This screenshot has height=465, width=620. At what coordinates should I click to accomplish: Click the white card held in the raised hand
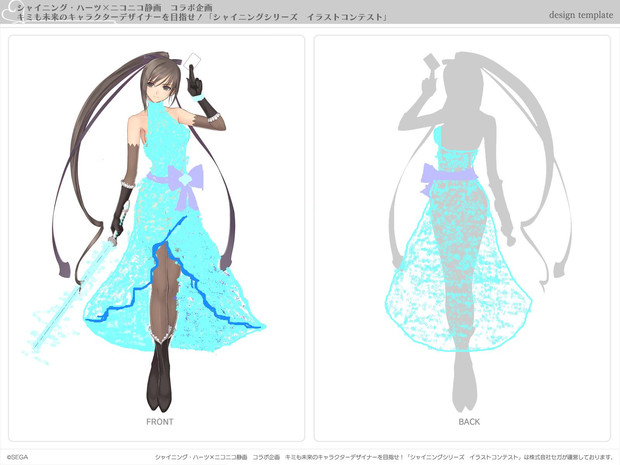click(193, 60)
